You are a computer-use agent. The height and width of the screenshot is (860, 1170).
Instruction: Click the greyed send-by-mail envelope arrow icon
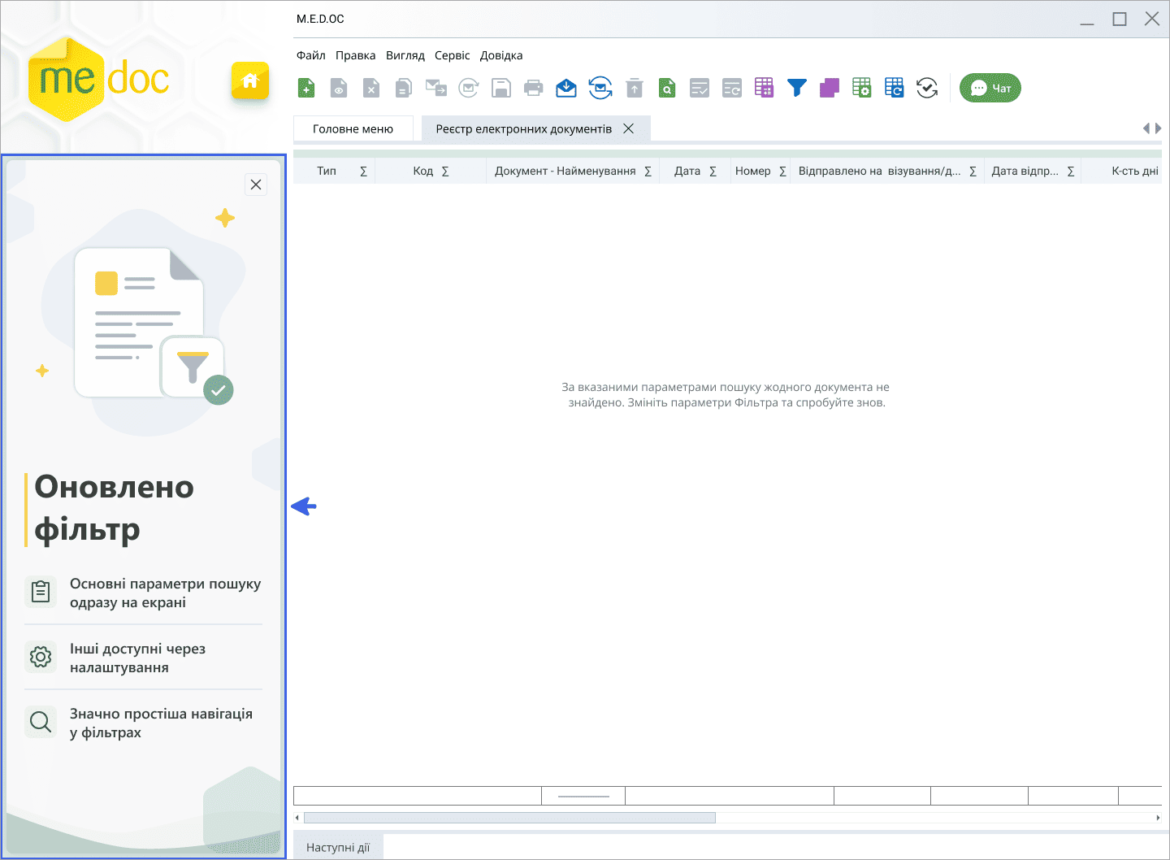point(436,88)
